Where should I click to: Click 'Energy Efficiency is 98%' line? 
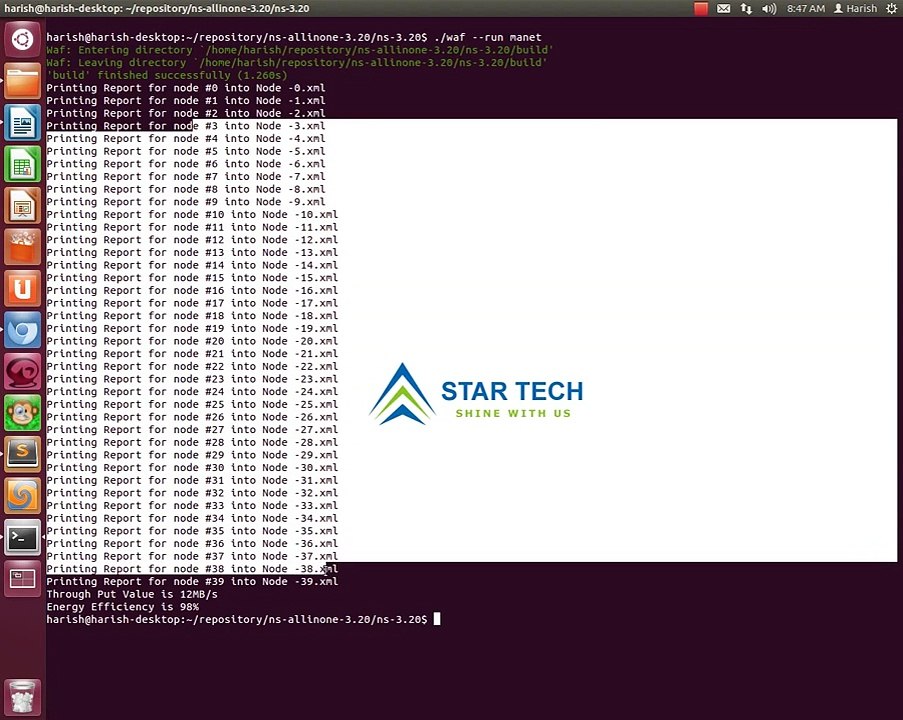[123, 608]
